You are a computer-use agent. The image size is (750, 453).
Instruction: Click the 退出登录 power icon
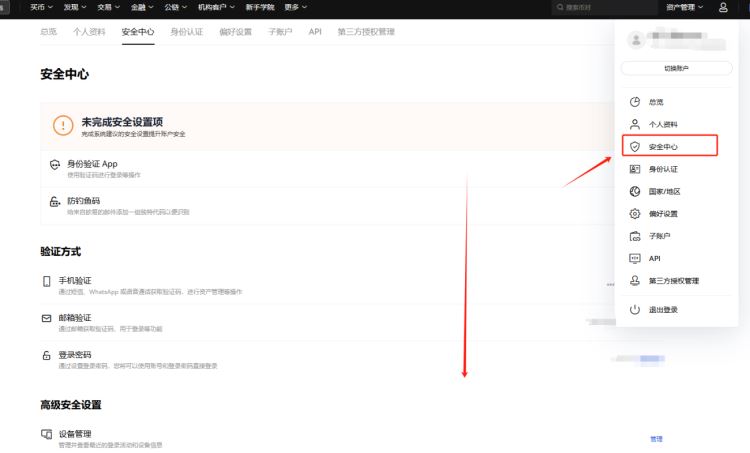(x=634, y=310)
